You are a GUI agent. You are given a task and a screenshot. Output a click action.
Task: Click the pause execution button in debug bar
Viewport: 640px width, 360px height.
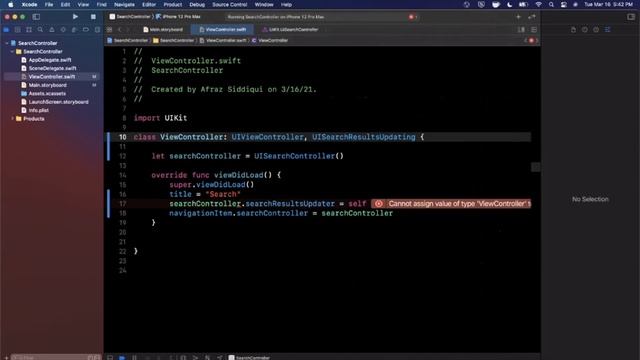pos(134,357)
